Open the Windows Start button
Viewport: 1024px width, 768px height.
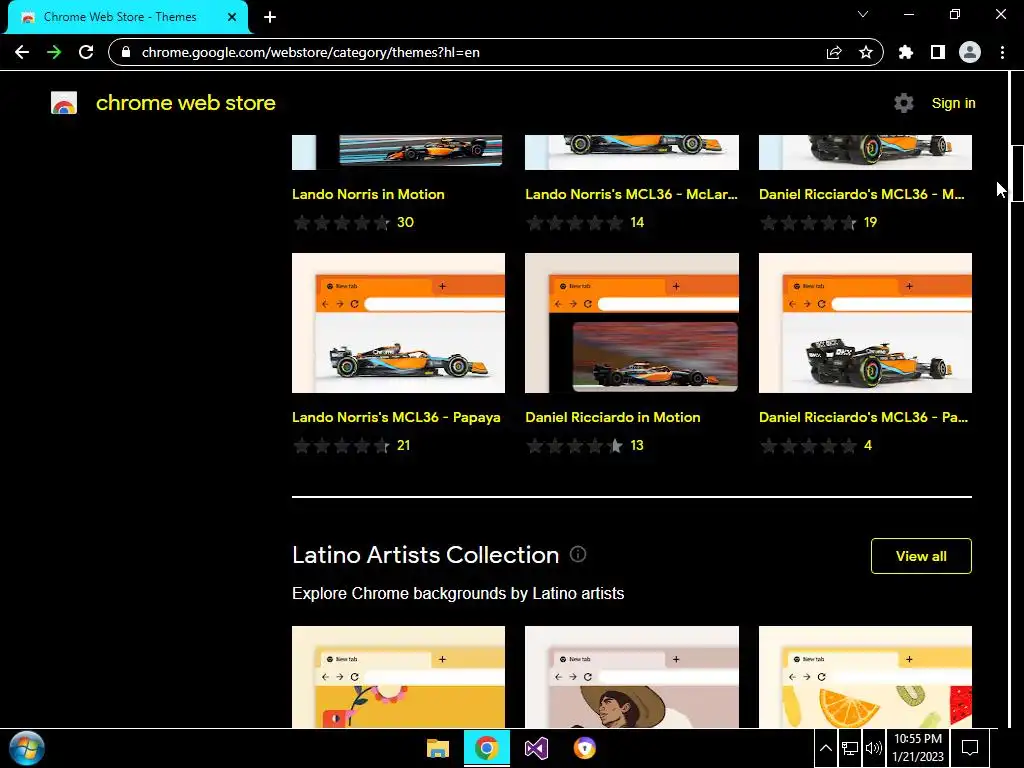point(27,748)
